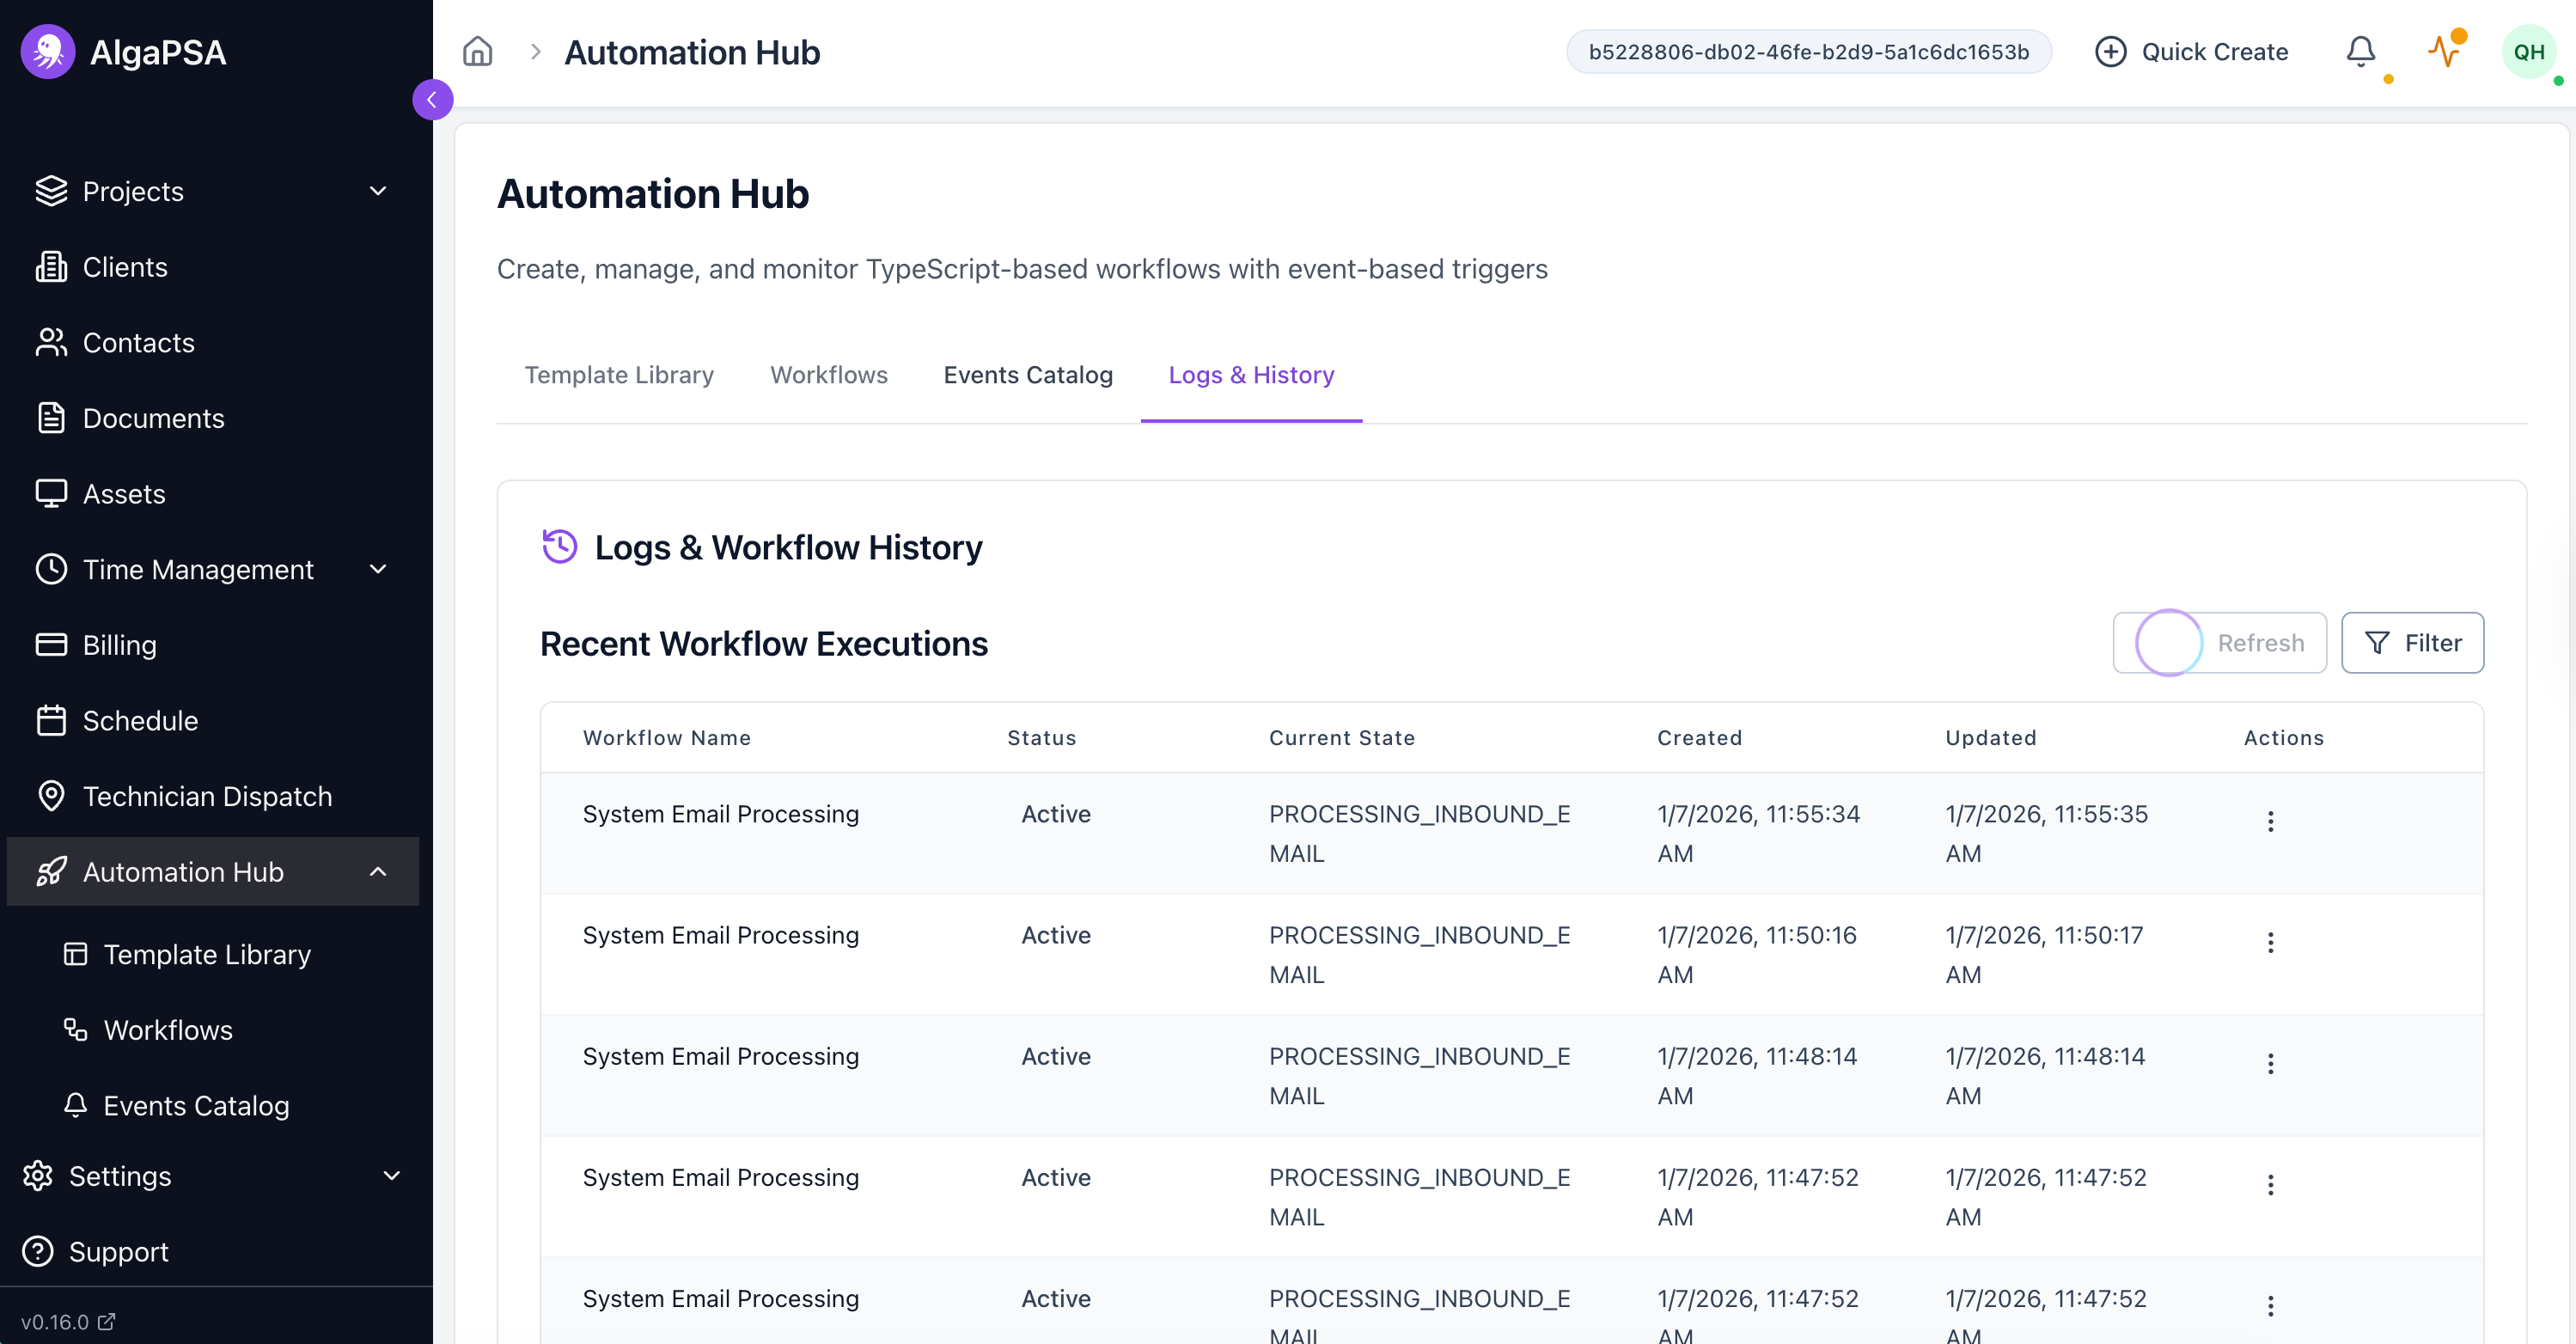Open Documents from the sidebar icon
The width and height of the screenshot is (2576, 1344).
(x=52, y=418)
